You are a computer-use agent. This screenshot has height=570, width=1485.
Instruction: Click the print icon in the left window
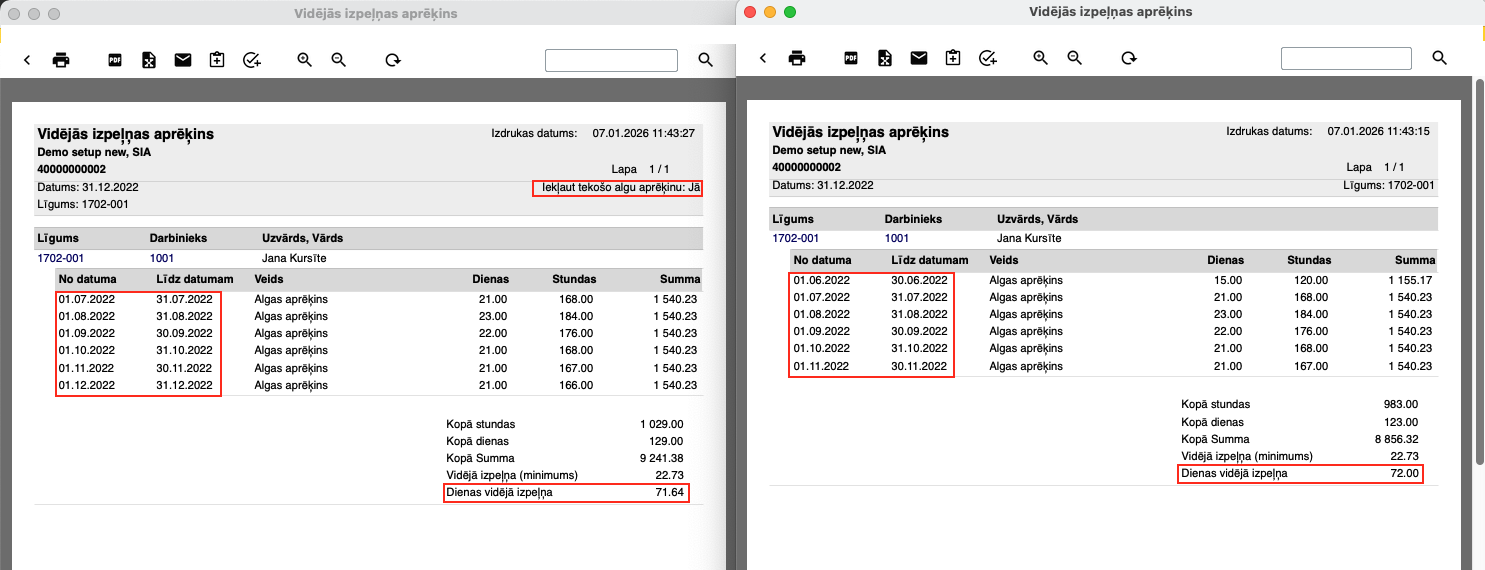61,60
